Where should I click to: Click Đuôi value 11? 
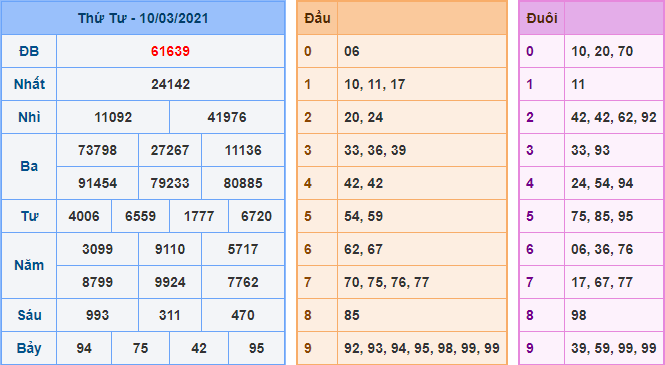pyautogui.click(x=578, y=84)
